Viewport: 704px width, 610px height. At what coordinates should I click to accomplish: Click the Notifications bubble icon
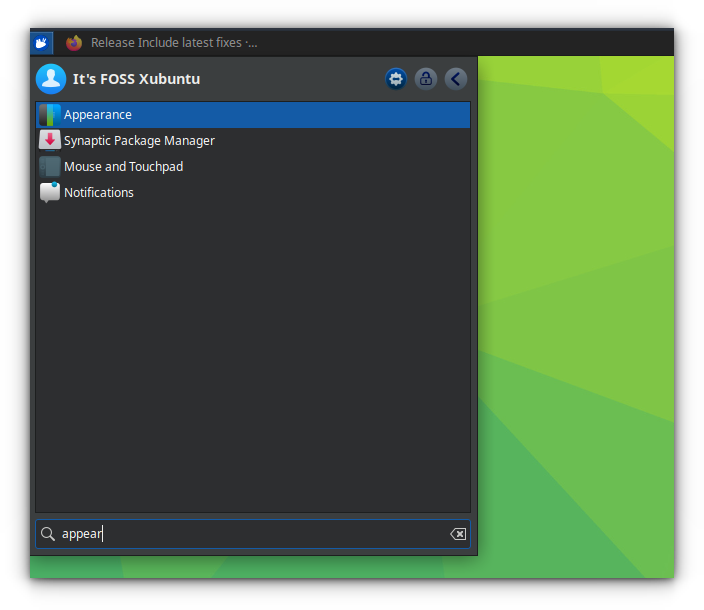tap(49, 193)
